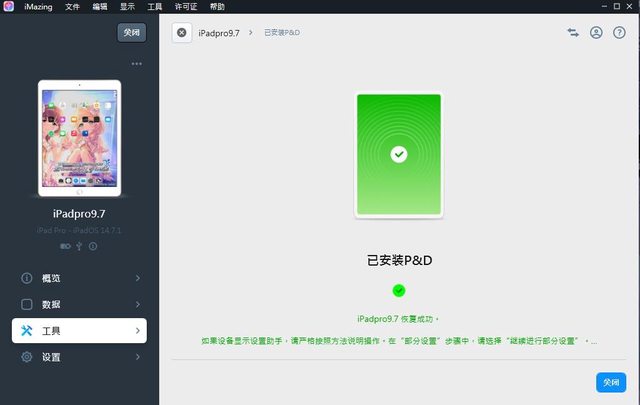
Task: Open the 编辑 menu
Action: click(x=100, y=7)
